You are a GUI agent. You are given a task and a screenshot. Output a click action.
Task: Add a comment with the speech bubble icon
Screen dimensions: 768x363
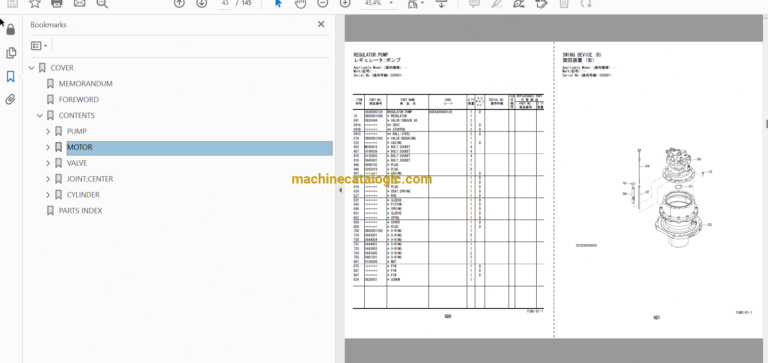click(474, 3)
